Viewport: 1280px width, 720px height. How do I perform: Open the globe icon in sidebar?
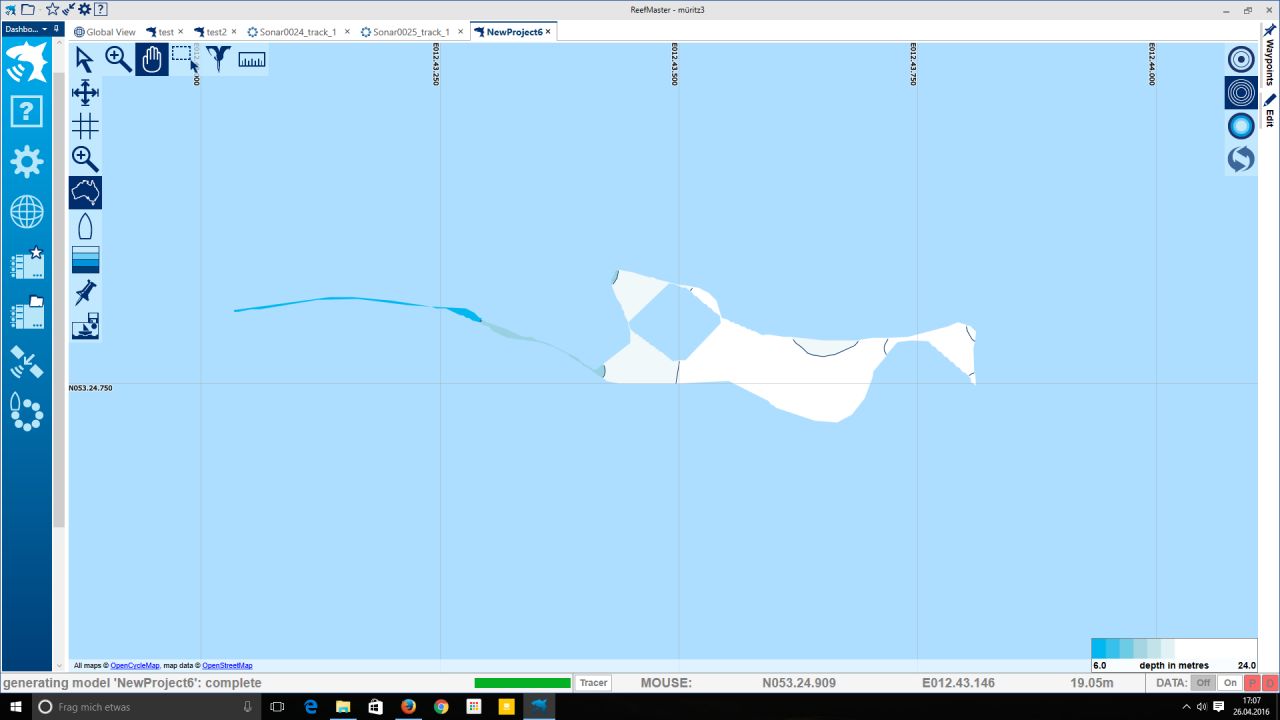point(26,212)
